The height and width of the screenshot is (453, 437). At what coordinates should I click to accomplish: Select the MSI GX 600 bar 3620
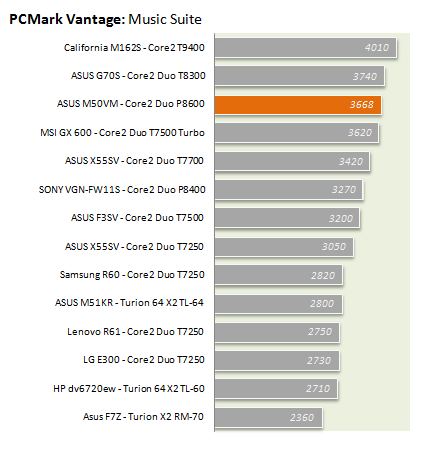click(297, 133)
